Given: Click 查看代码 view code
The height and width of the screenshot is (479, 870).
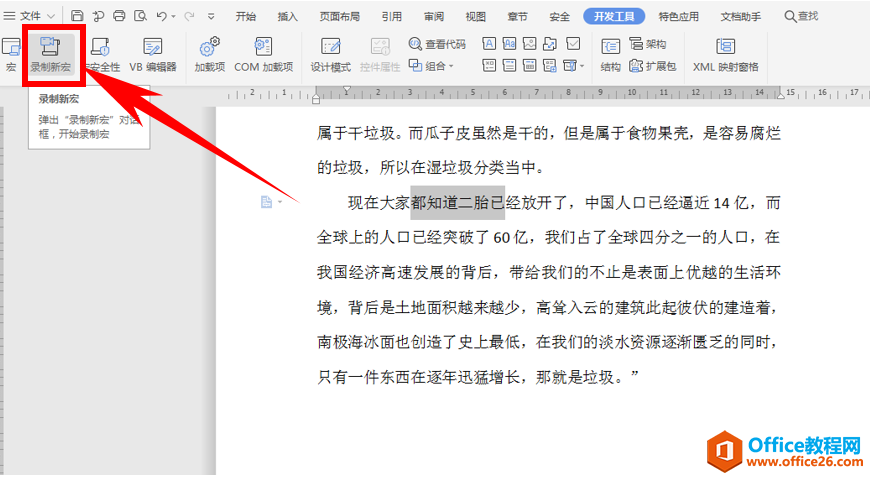Looking at the screenshot, I should pos(437,44).
